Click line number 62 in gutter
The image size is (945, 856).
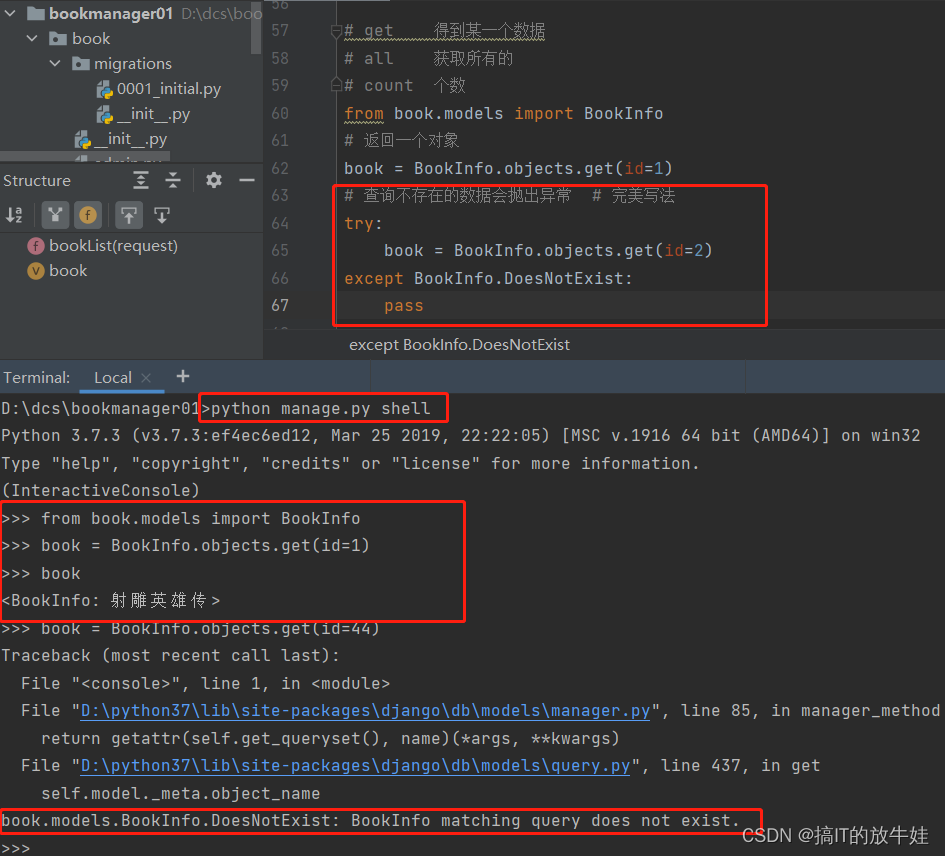(x=280, y=168)
